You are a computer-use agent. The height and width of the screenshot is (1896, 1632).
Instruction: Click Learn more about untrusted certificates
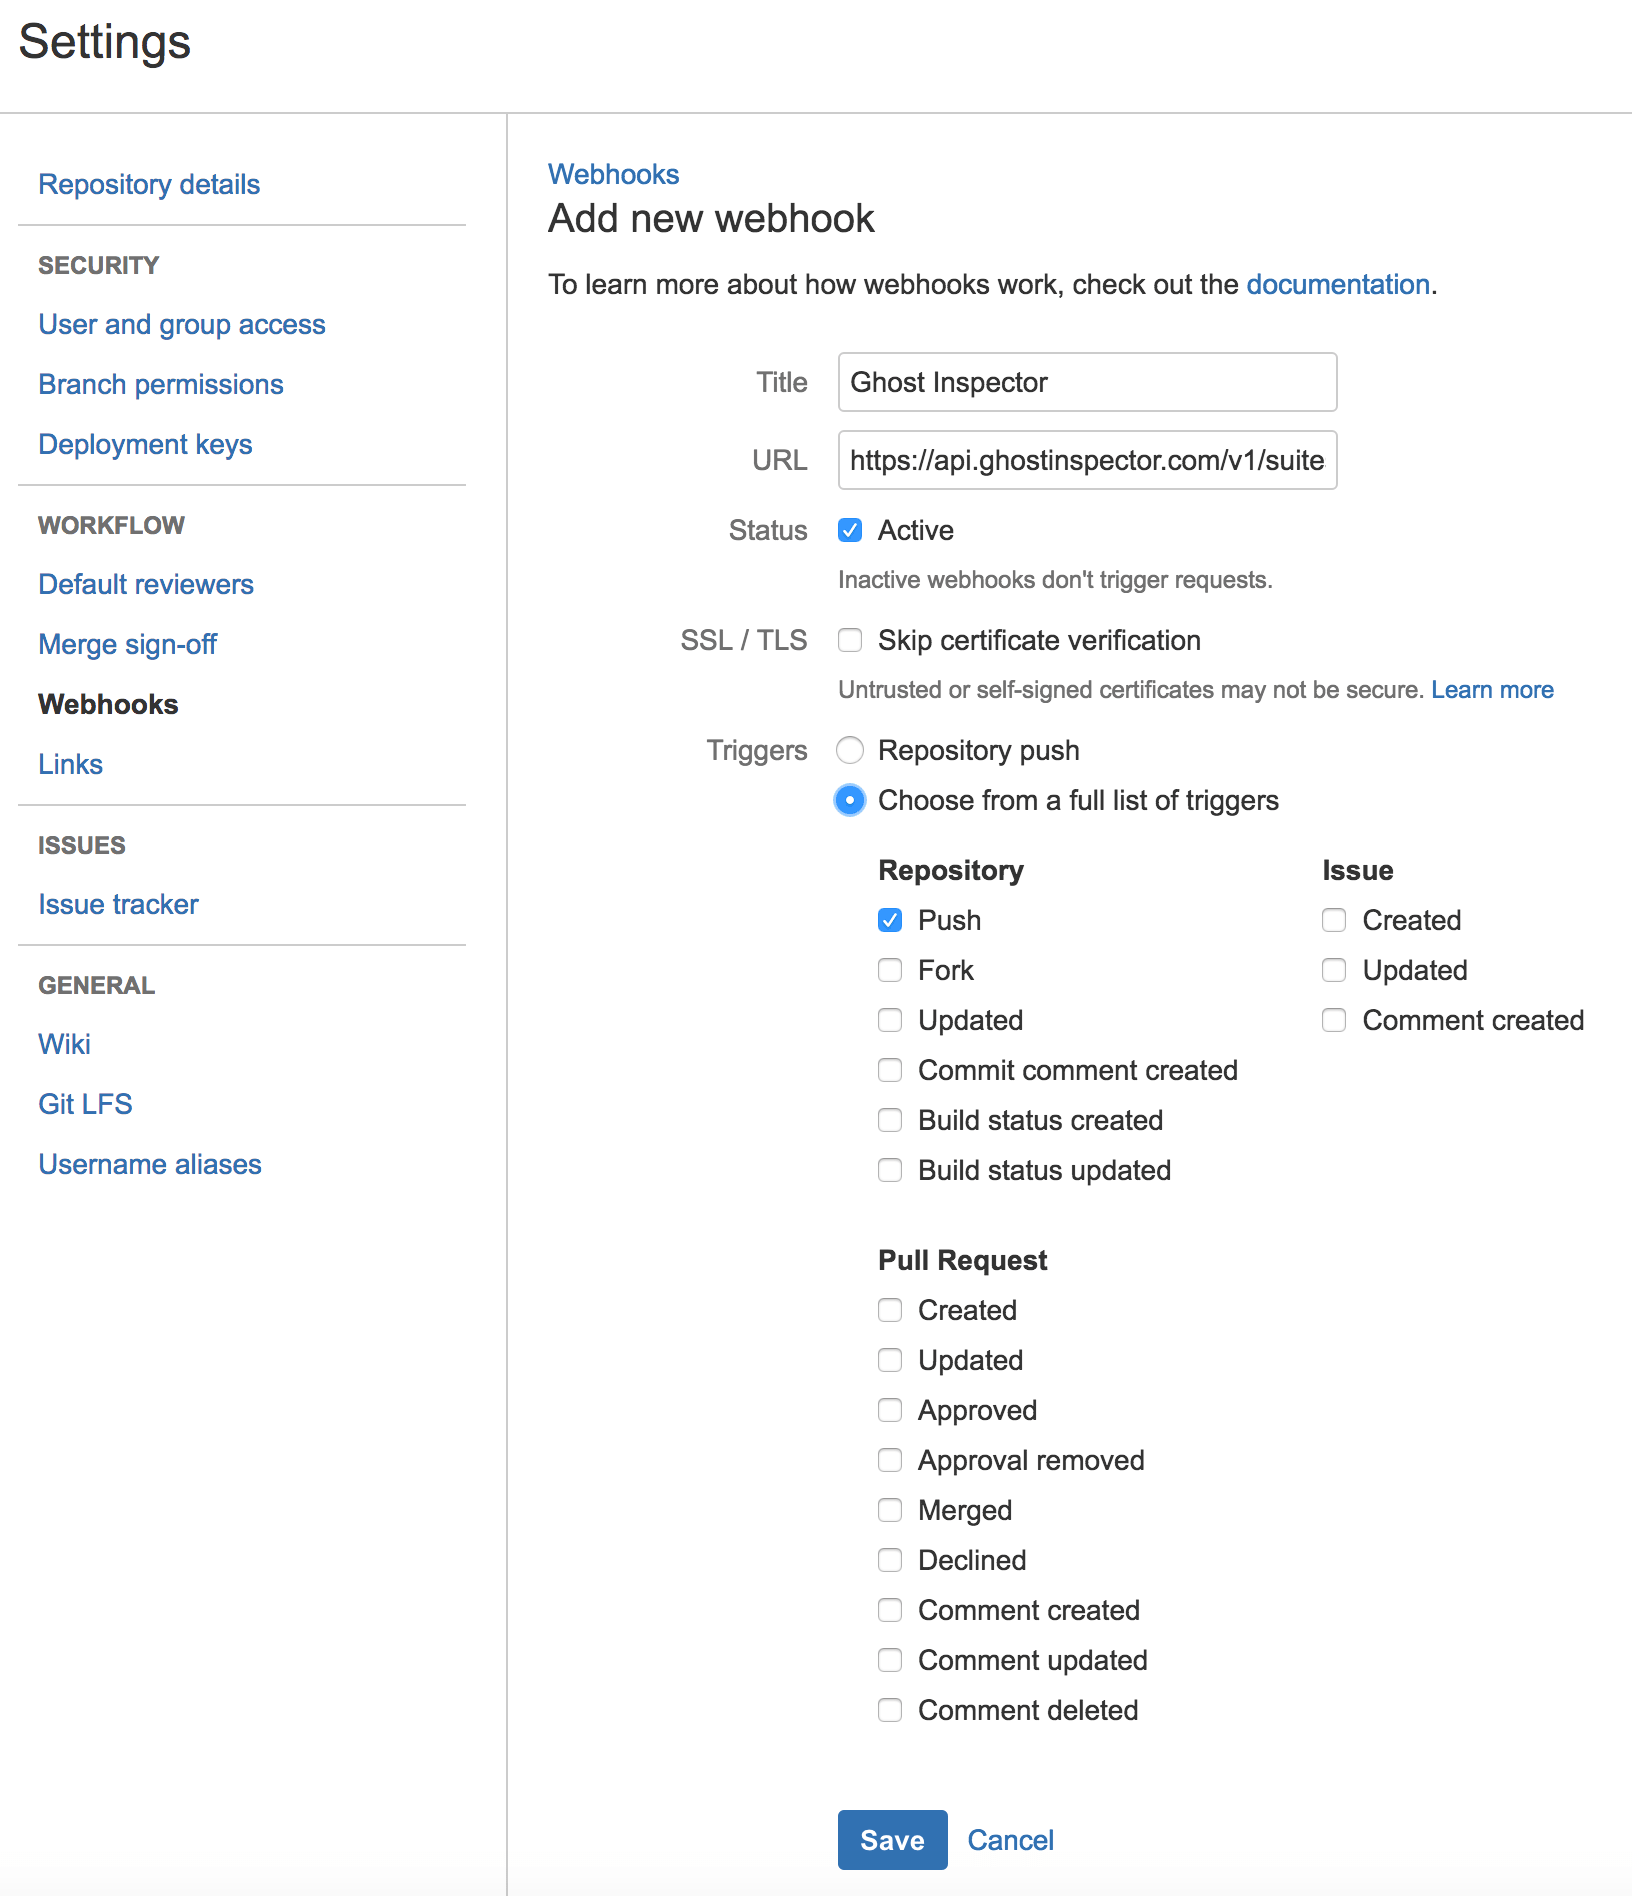tap(1492, 689)
